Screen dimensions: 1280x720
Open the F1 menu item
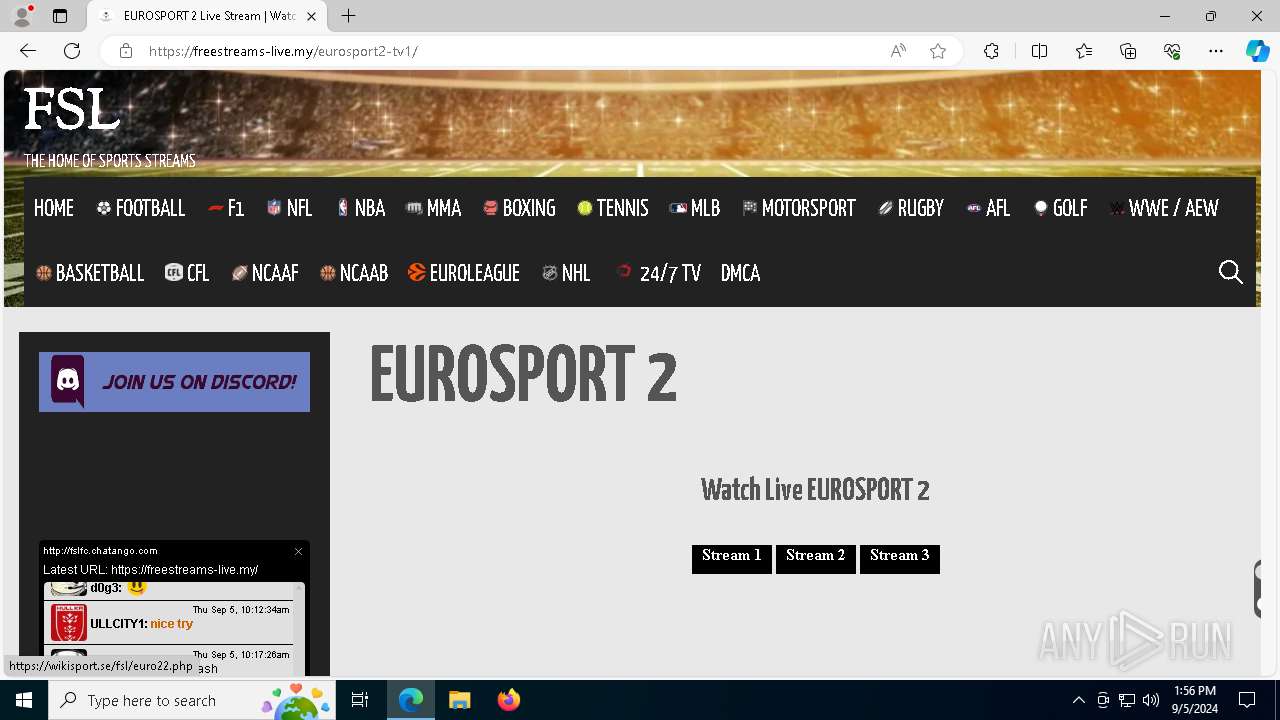click(x=226, y=208)
